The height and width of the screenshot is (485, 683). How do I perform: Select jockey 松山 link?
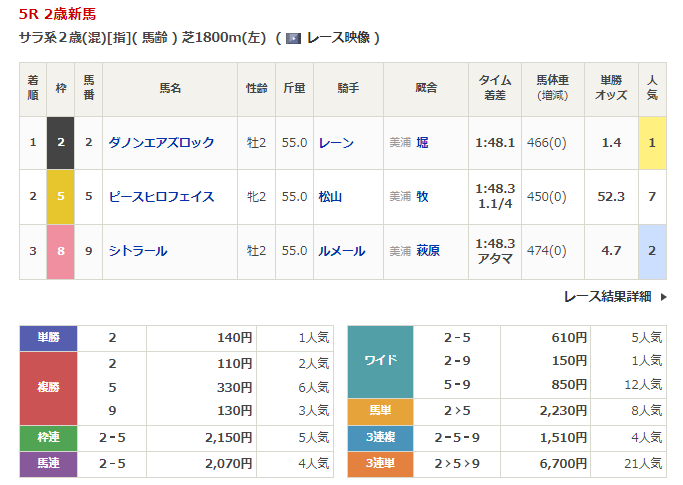click(x=331, y=197)
